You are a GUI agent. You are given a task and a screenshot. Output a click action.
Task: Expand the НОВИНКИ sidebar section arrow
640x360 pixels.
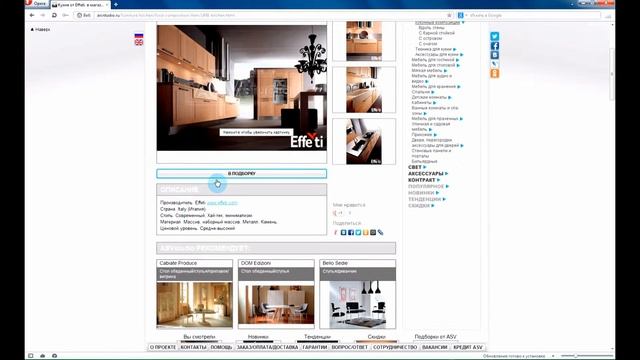[437, 193]
